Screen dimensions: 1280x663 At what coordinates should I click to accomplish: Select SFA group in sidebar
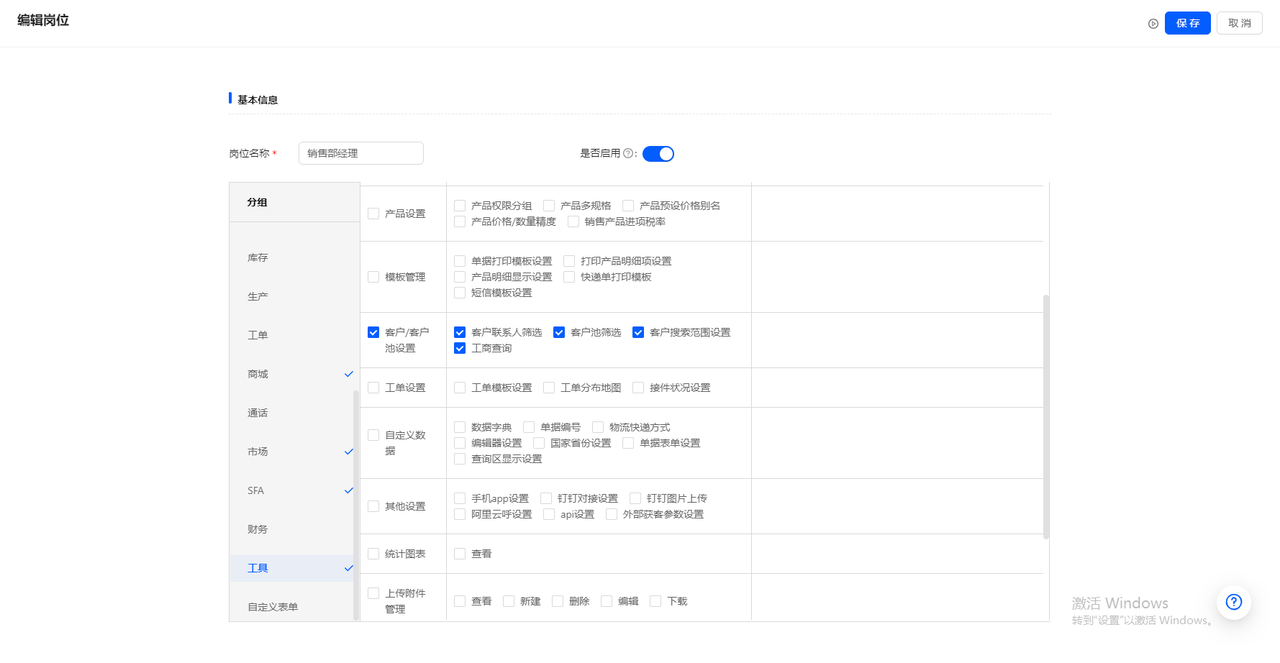tap(294, 491)
